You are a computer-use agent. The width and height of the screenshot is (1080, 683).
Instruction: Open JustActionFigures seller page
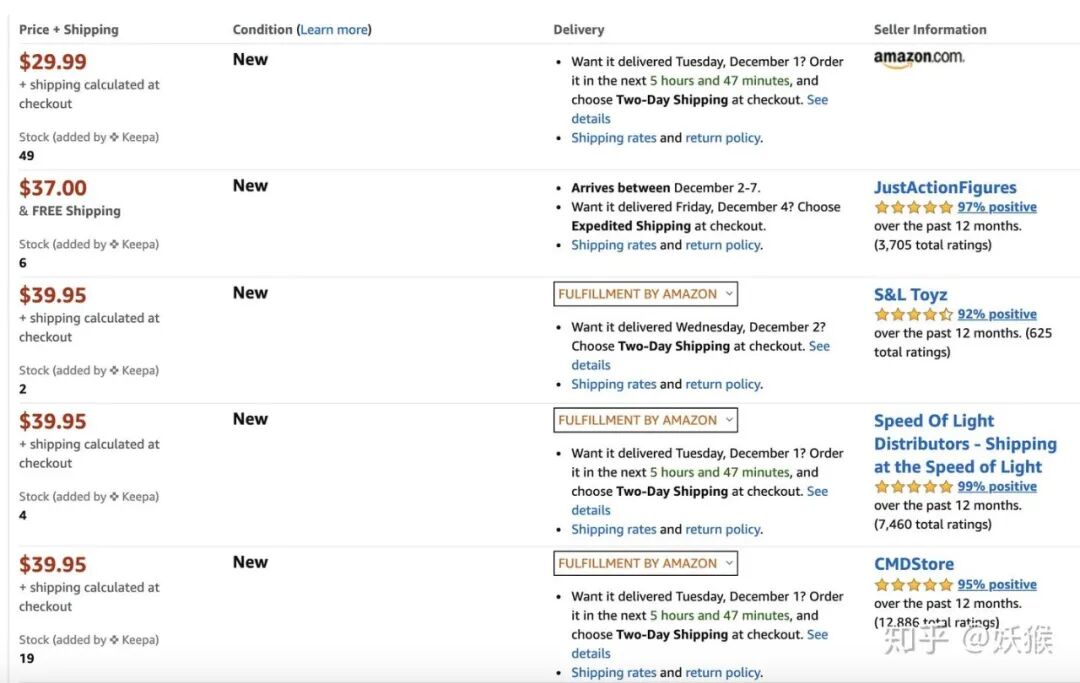[945, 187]
